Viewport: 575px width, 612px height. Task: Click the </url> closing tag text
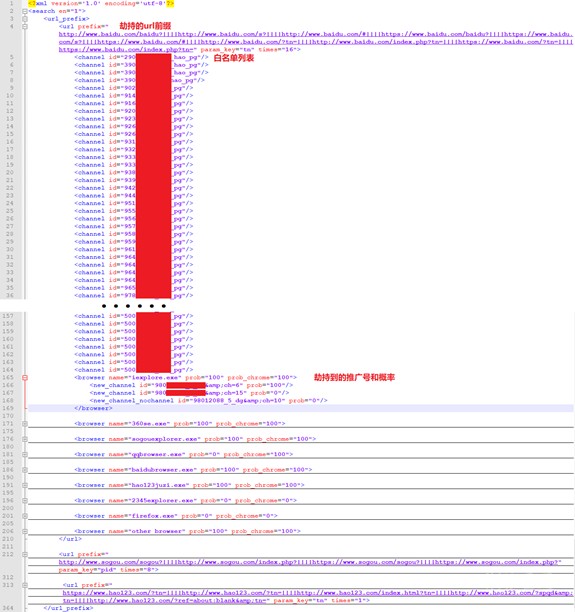click(x=70, y=539)
